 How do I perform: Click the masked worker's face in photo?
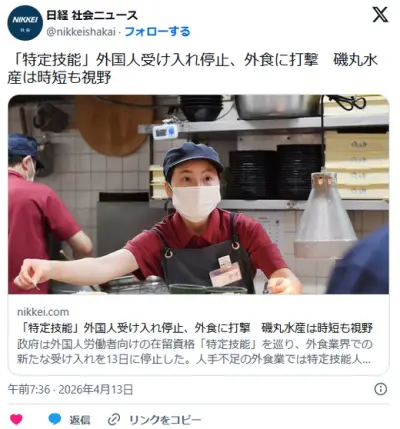(x=195, y=190)
